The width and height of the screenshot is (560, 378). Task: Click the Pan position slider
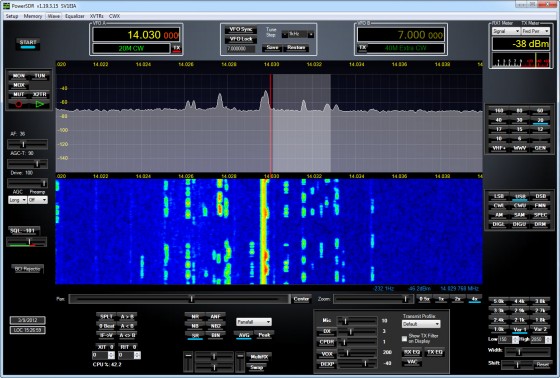coord(179,299)
